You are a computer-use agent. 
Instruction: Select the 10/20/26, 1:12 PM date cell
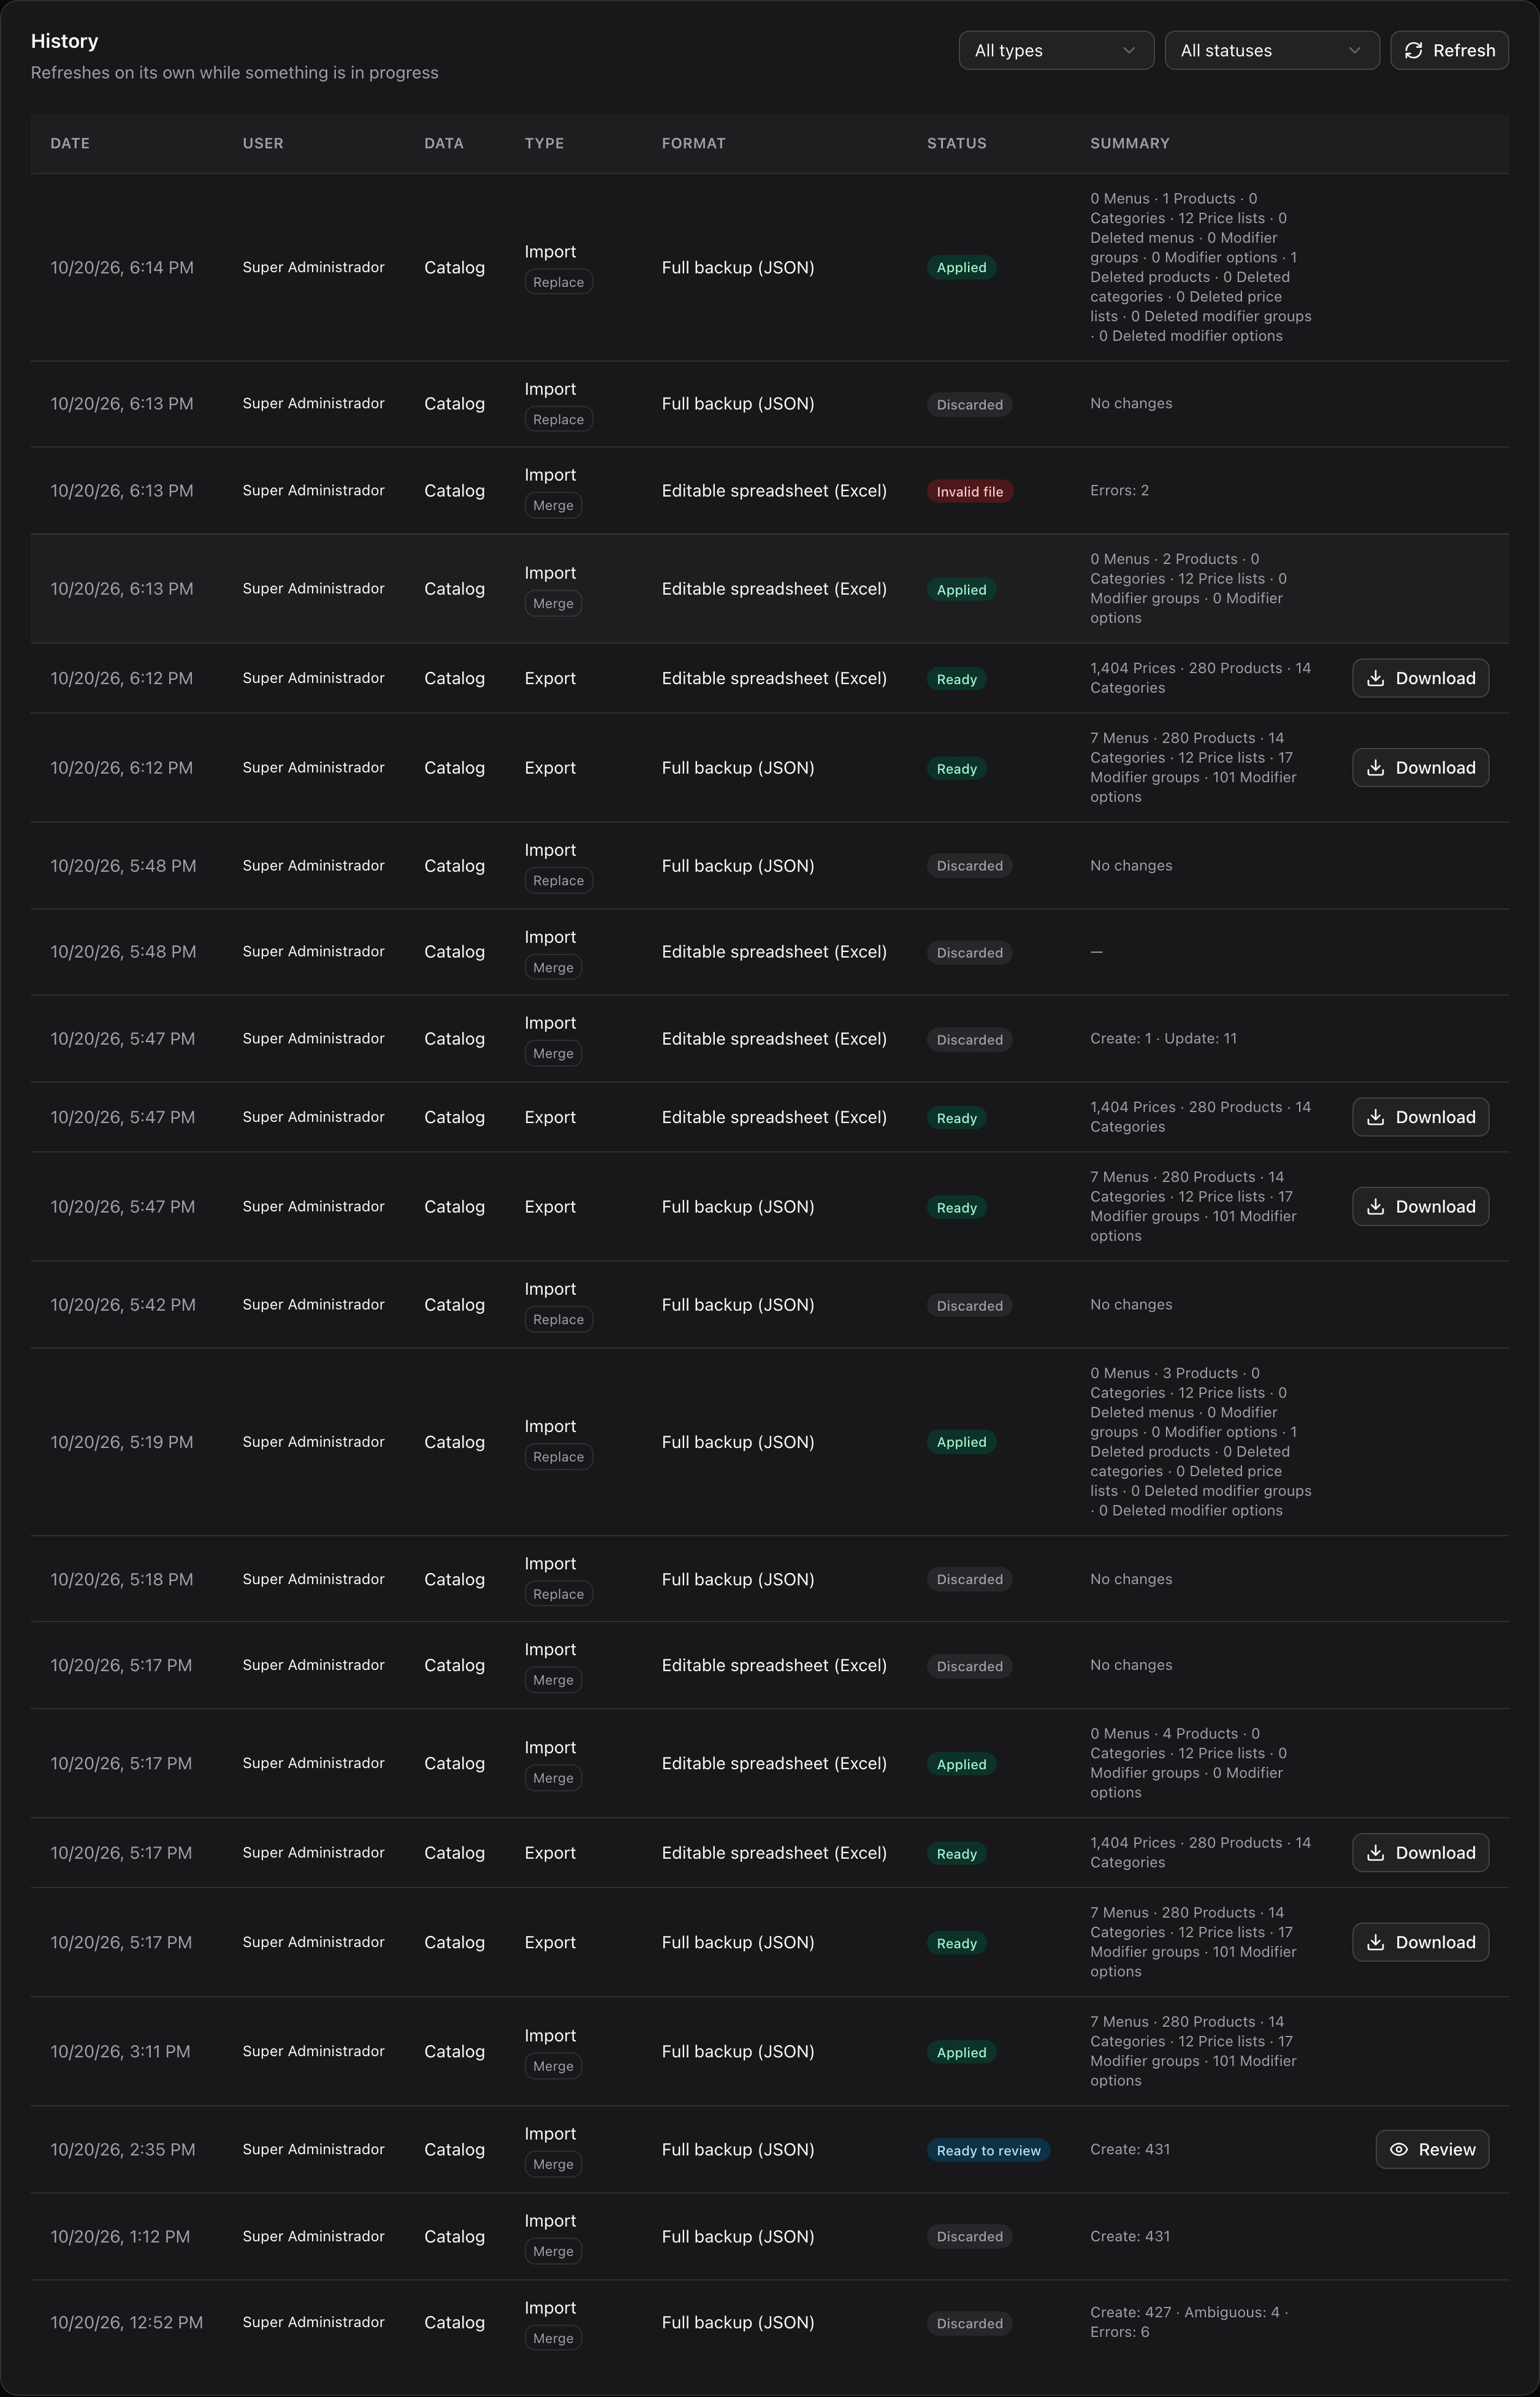tap(120, 2236)
